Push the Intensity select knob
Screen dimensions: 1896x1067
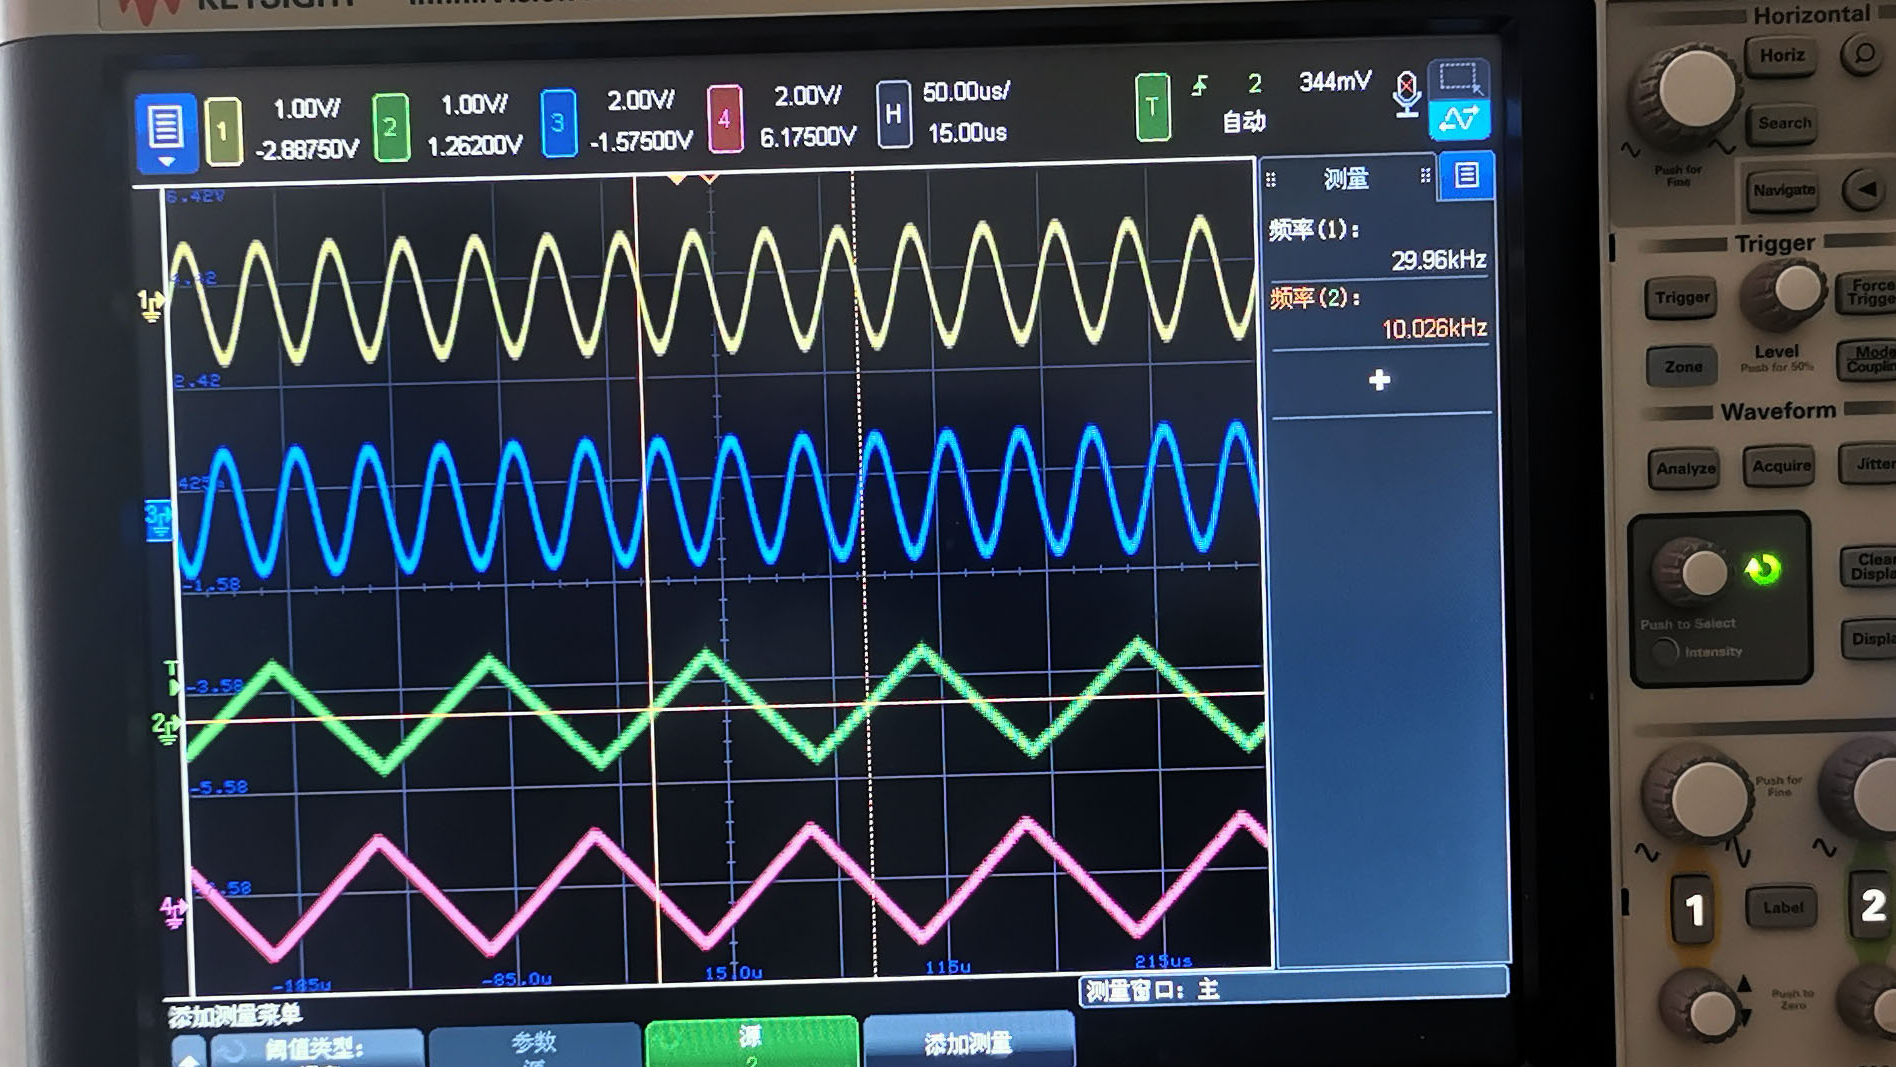pyautogui.click(x=1692, y=574)
